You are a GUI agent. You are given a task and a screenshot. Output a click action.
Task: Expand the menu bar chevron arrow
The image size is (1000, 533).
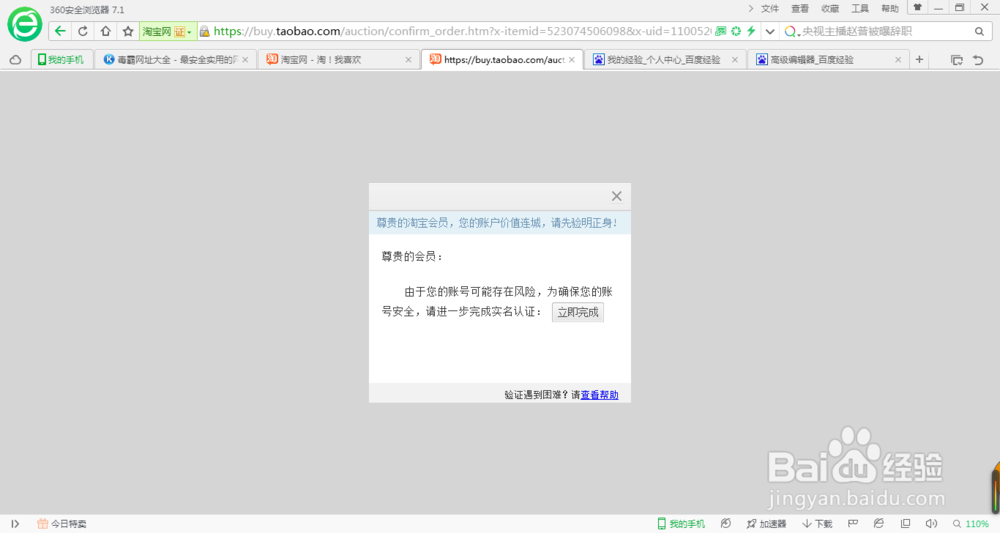pyautogui.click(x=751, y=8)
